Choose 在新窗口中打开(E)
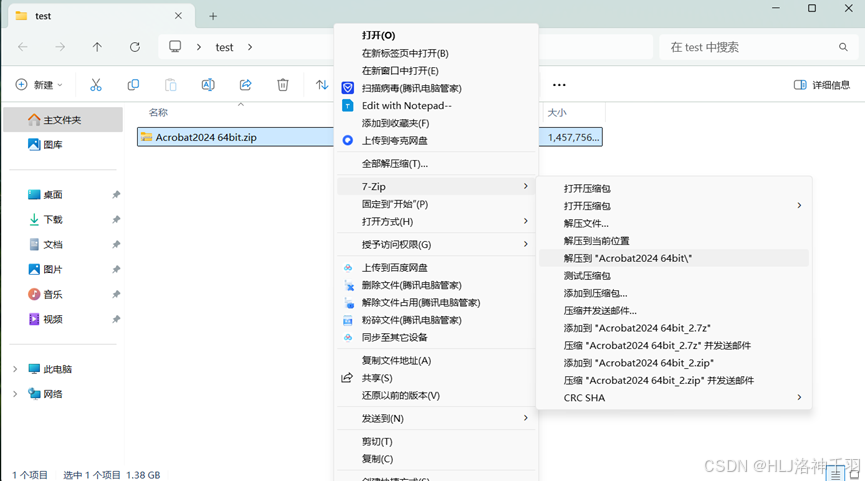The image size is (865, 481). 437,71
